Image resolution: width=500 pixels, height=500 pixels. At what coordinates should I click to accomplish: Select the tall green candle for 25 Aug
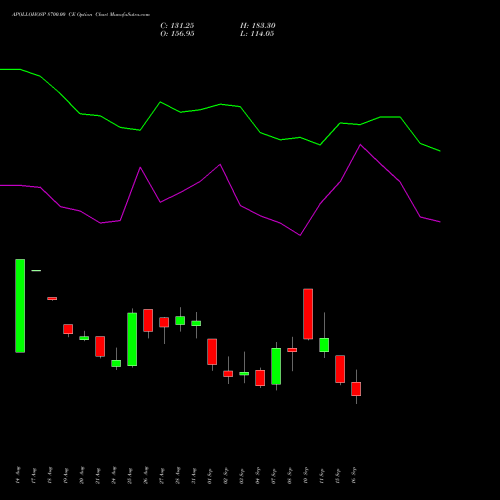(132, 339)
